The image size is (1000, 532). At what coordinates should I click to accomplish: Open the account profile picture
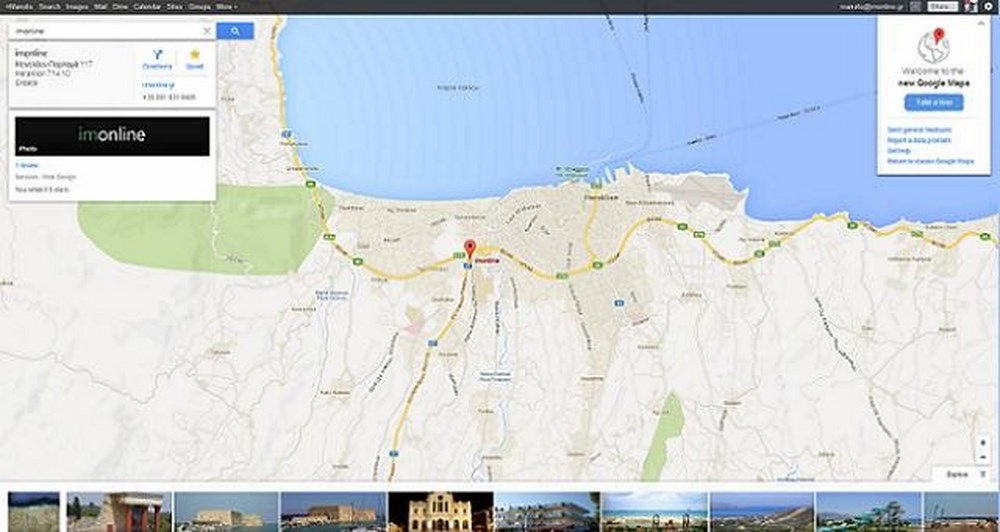(x=970, y=6)
